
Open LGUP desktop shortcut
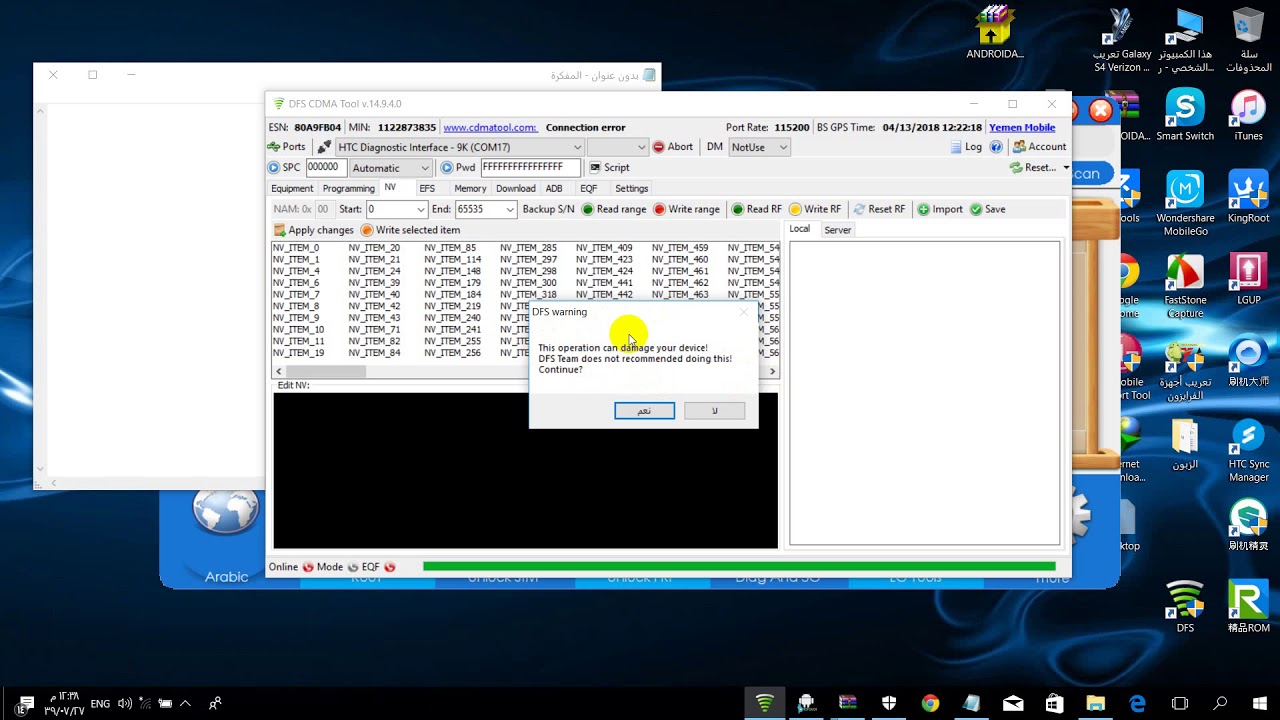coord(1248,279)
